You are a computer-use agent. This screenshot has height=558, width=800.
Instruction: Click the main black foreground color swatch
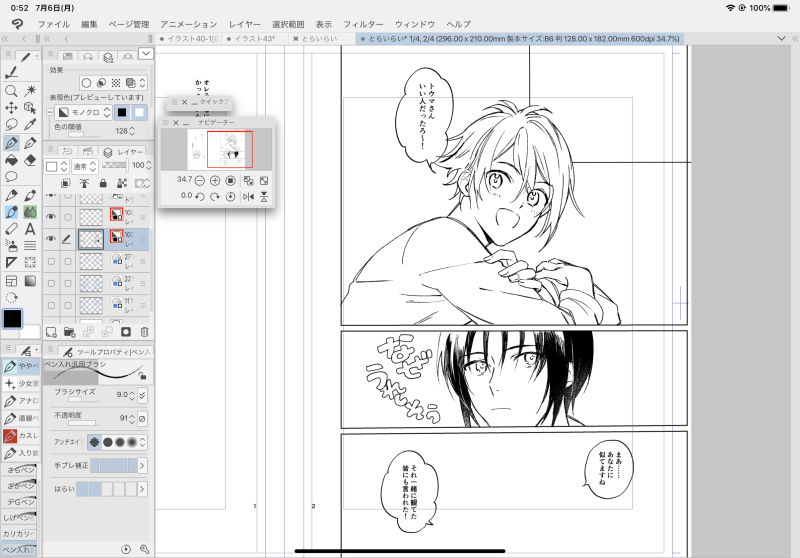coord(12,319)
